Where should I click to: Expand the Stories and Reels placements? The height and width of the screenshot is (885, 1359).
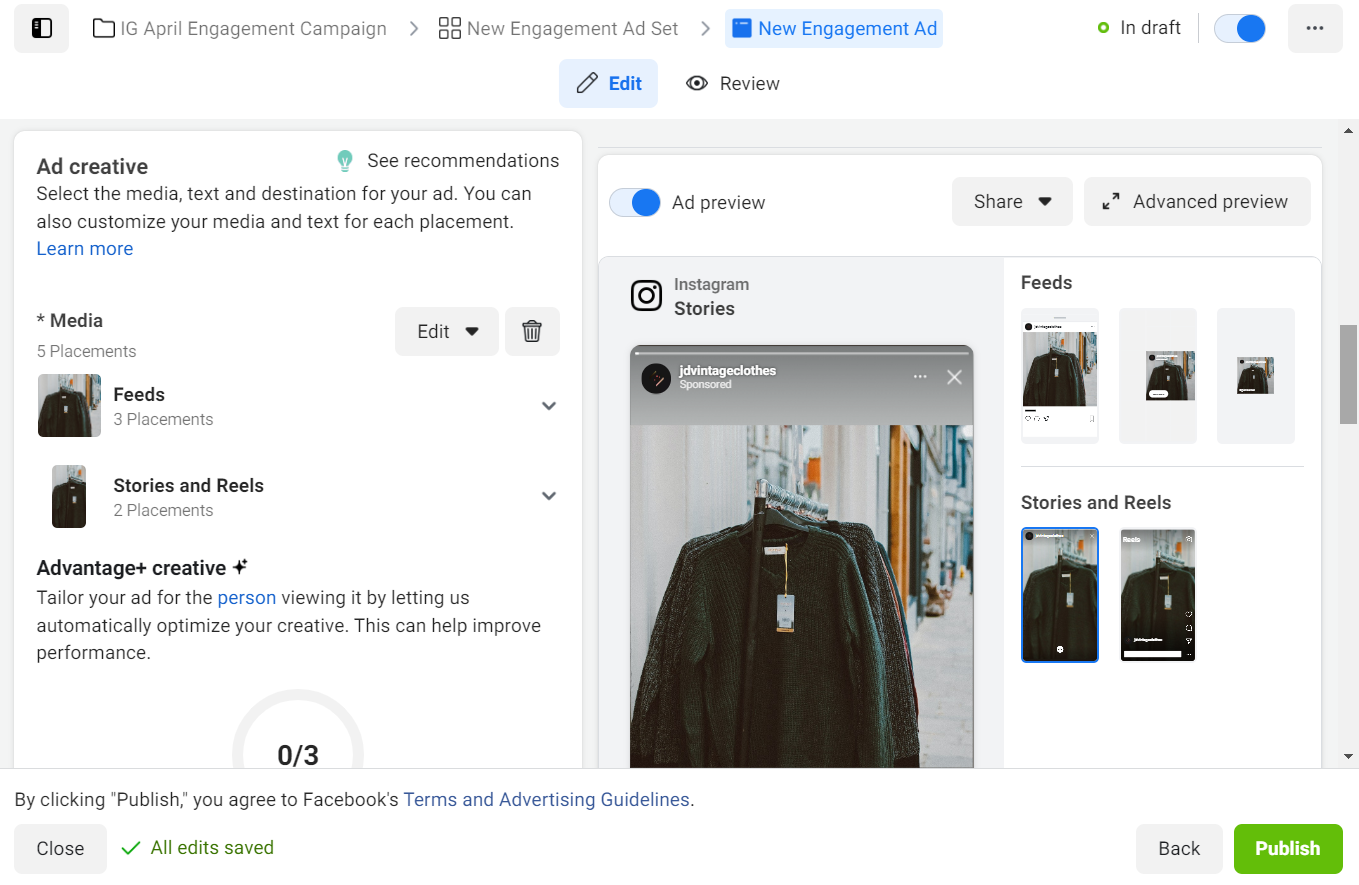click(548, 495)
